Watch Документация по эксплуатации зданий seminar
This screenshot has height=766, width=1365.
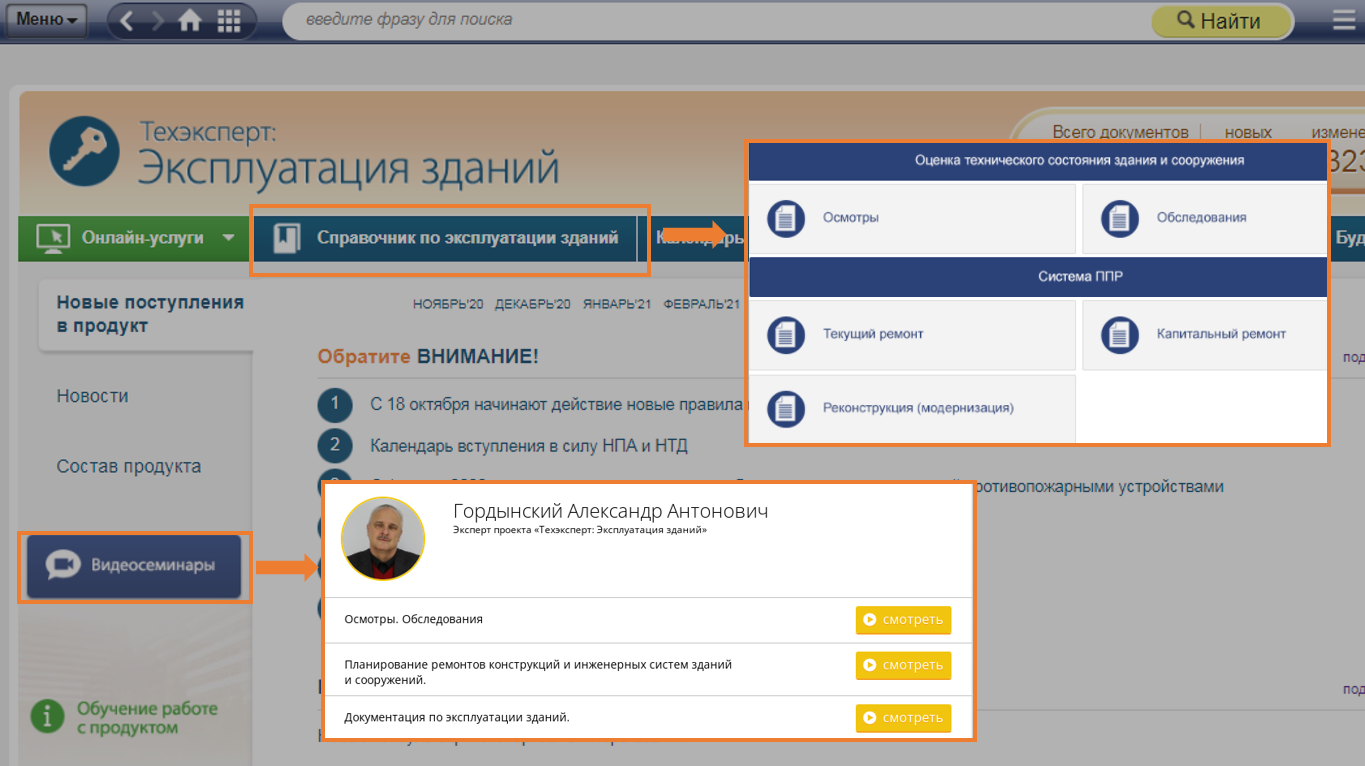click(x=903, y=718)
